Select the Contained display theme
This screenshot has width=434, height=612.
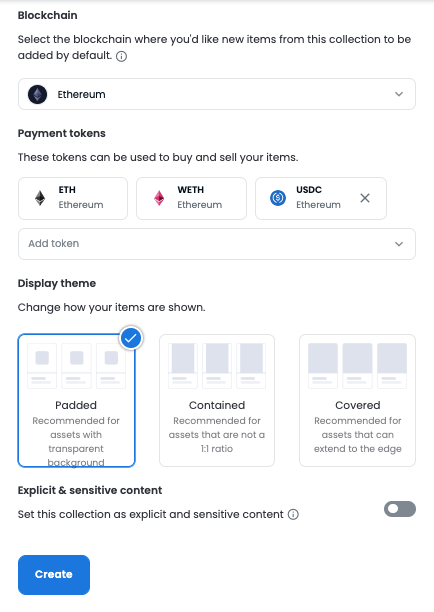tap(217, 400)
